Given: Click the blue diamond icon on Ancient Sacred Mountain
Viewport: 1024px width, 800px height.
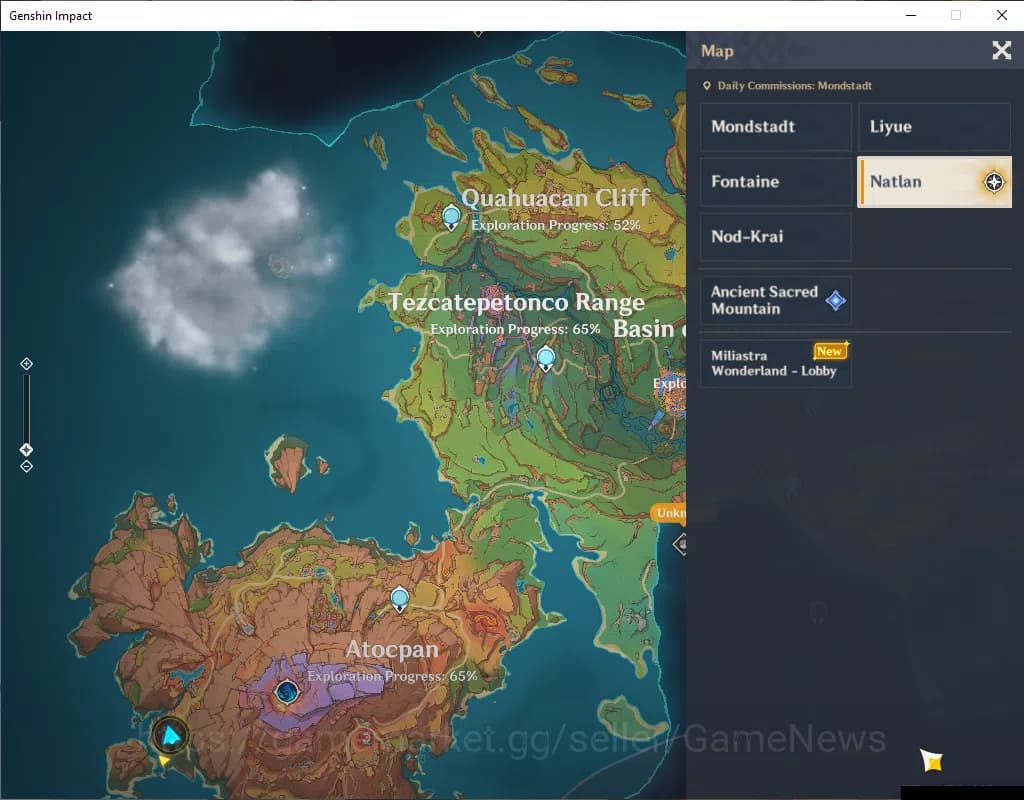Looking at the screenshot, I should coord(835,300).
